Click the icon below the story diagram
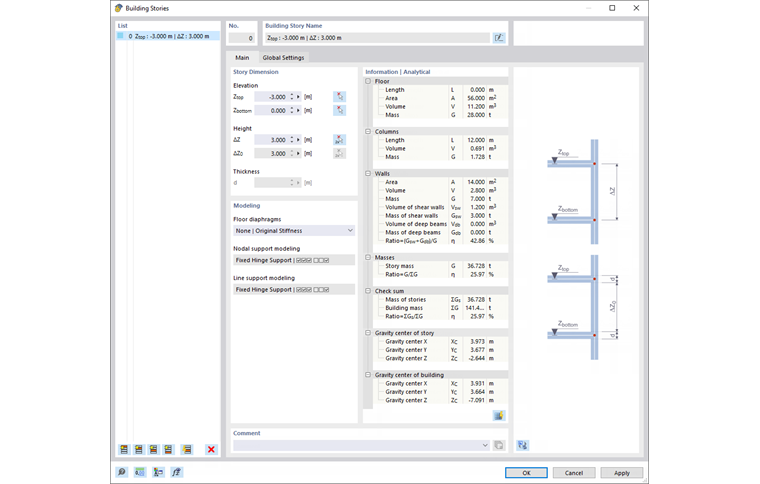 tap(522, 445)
